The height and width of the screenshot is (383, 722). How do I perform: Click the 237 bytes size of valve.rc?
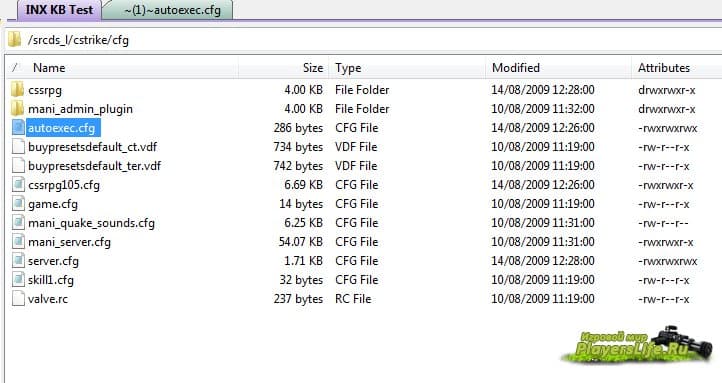[298, 299]
